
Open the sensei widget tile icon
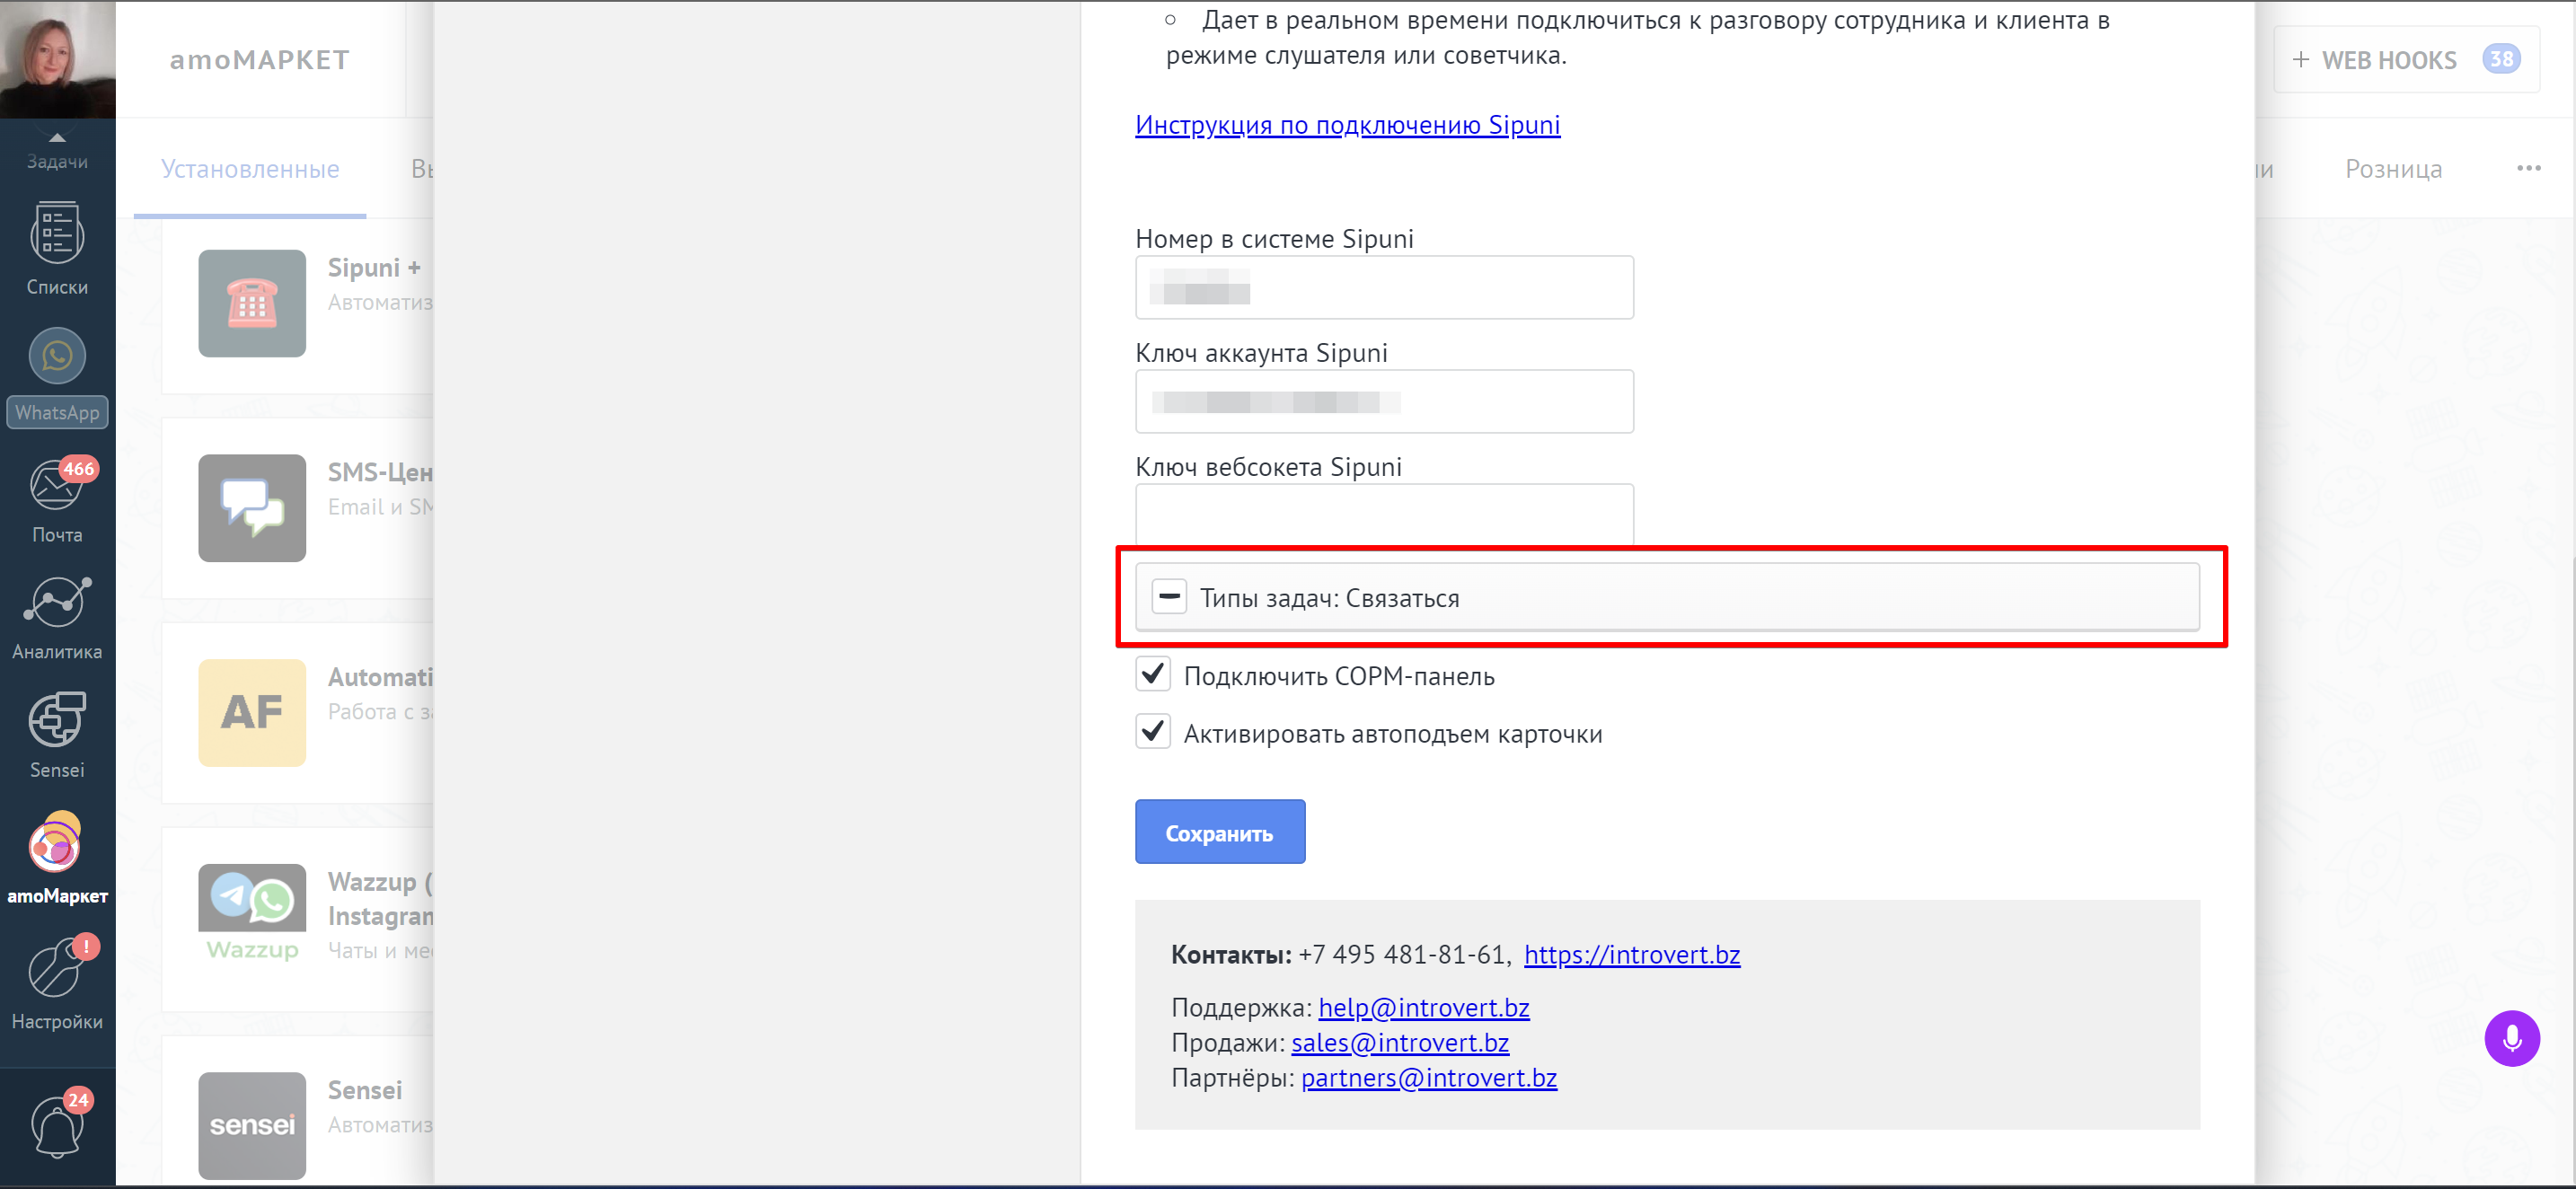click(x=252, y=1125)
